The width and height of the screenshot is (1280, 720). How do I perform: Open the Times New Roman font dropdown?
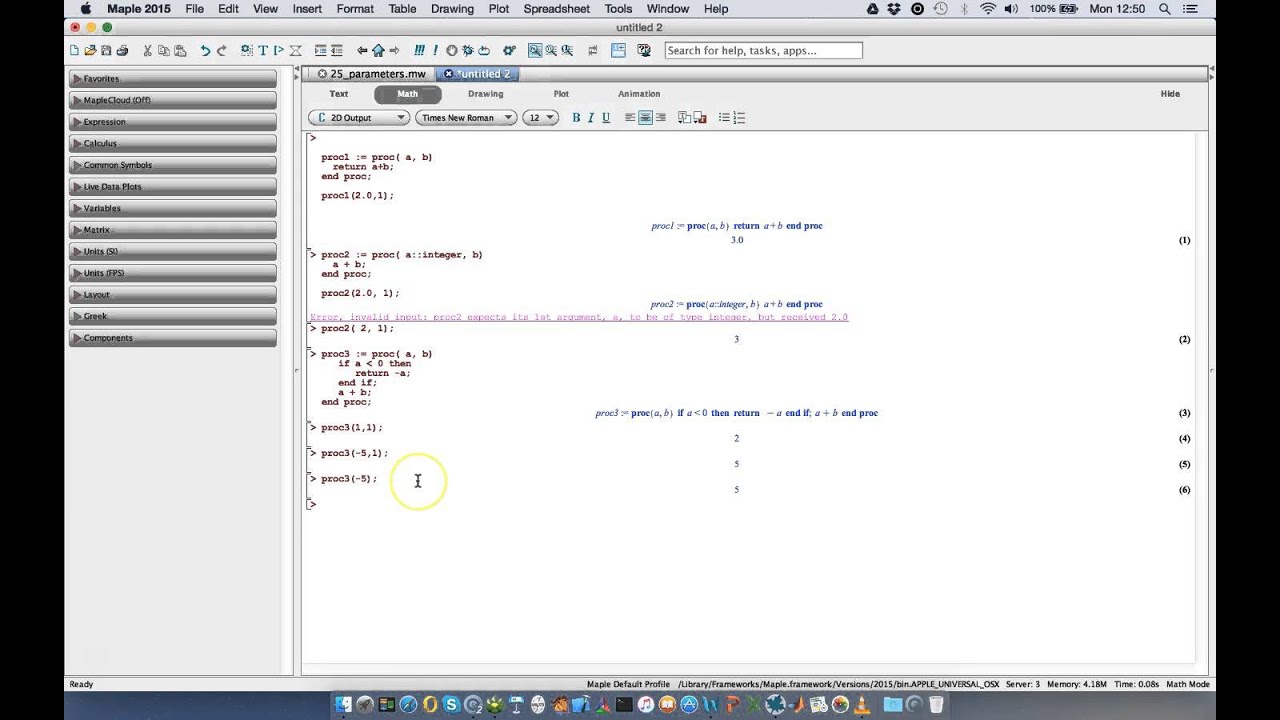pos(465,118)
